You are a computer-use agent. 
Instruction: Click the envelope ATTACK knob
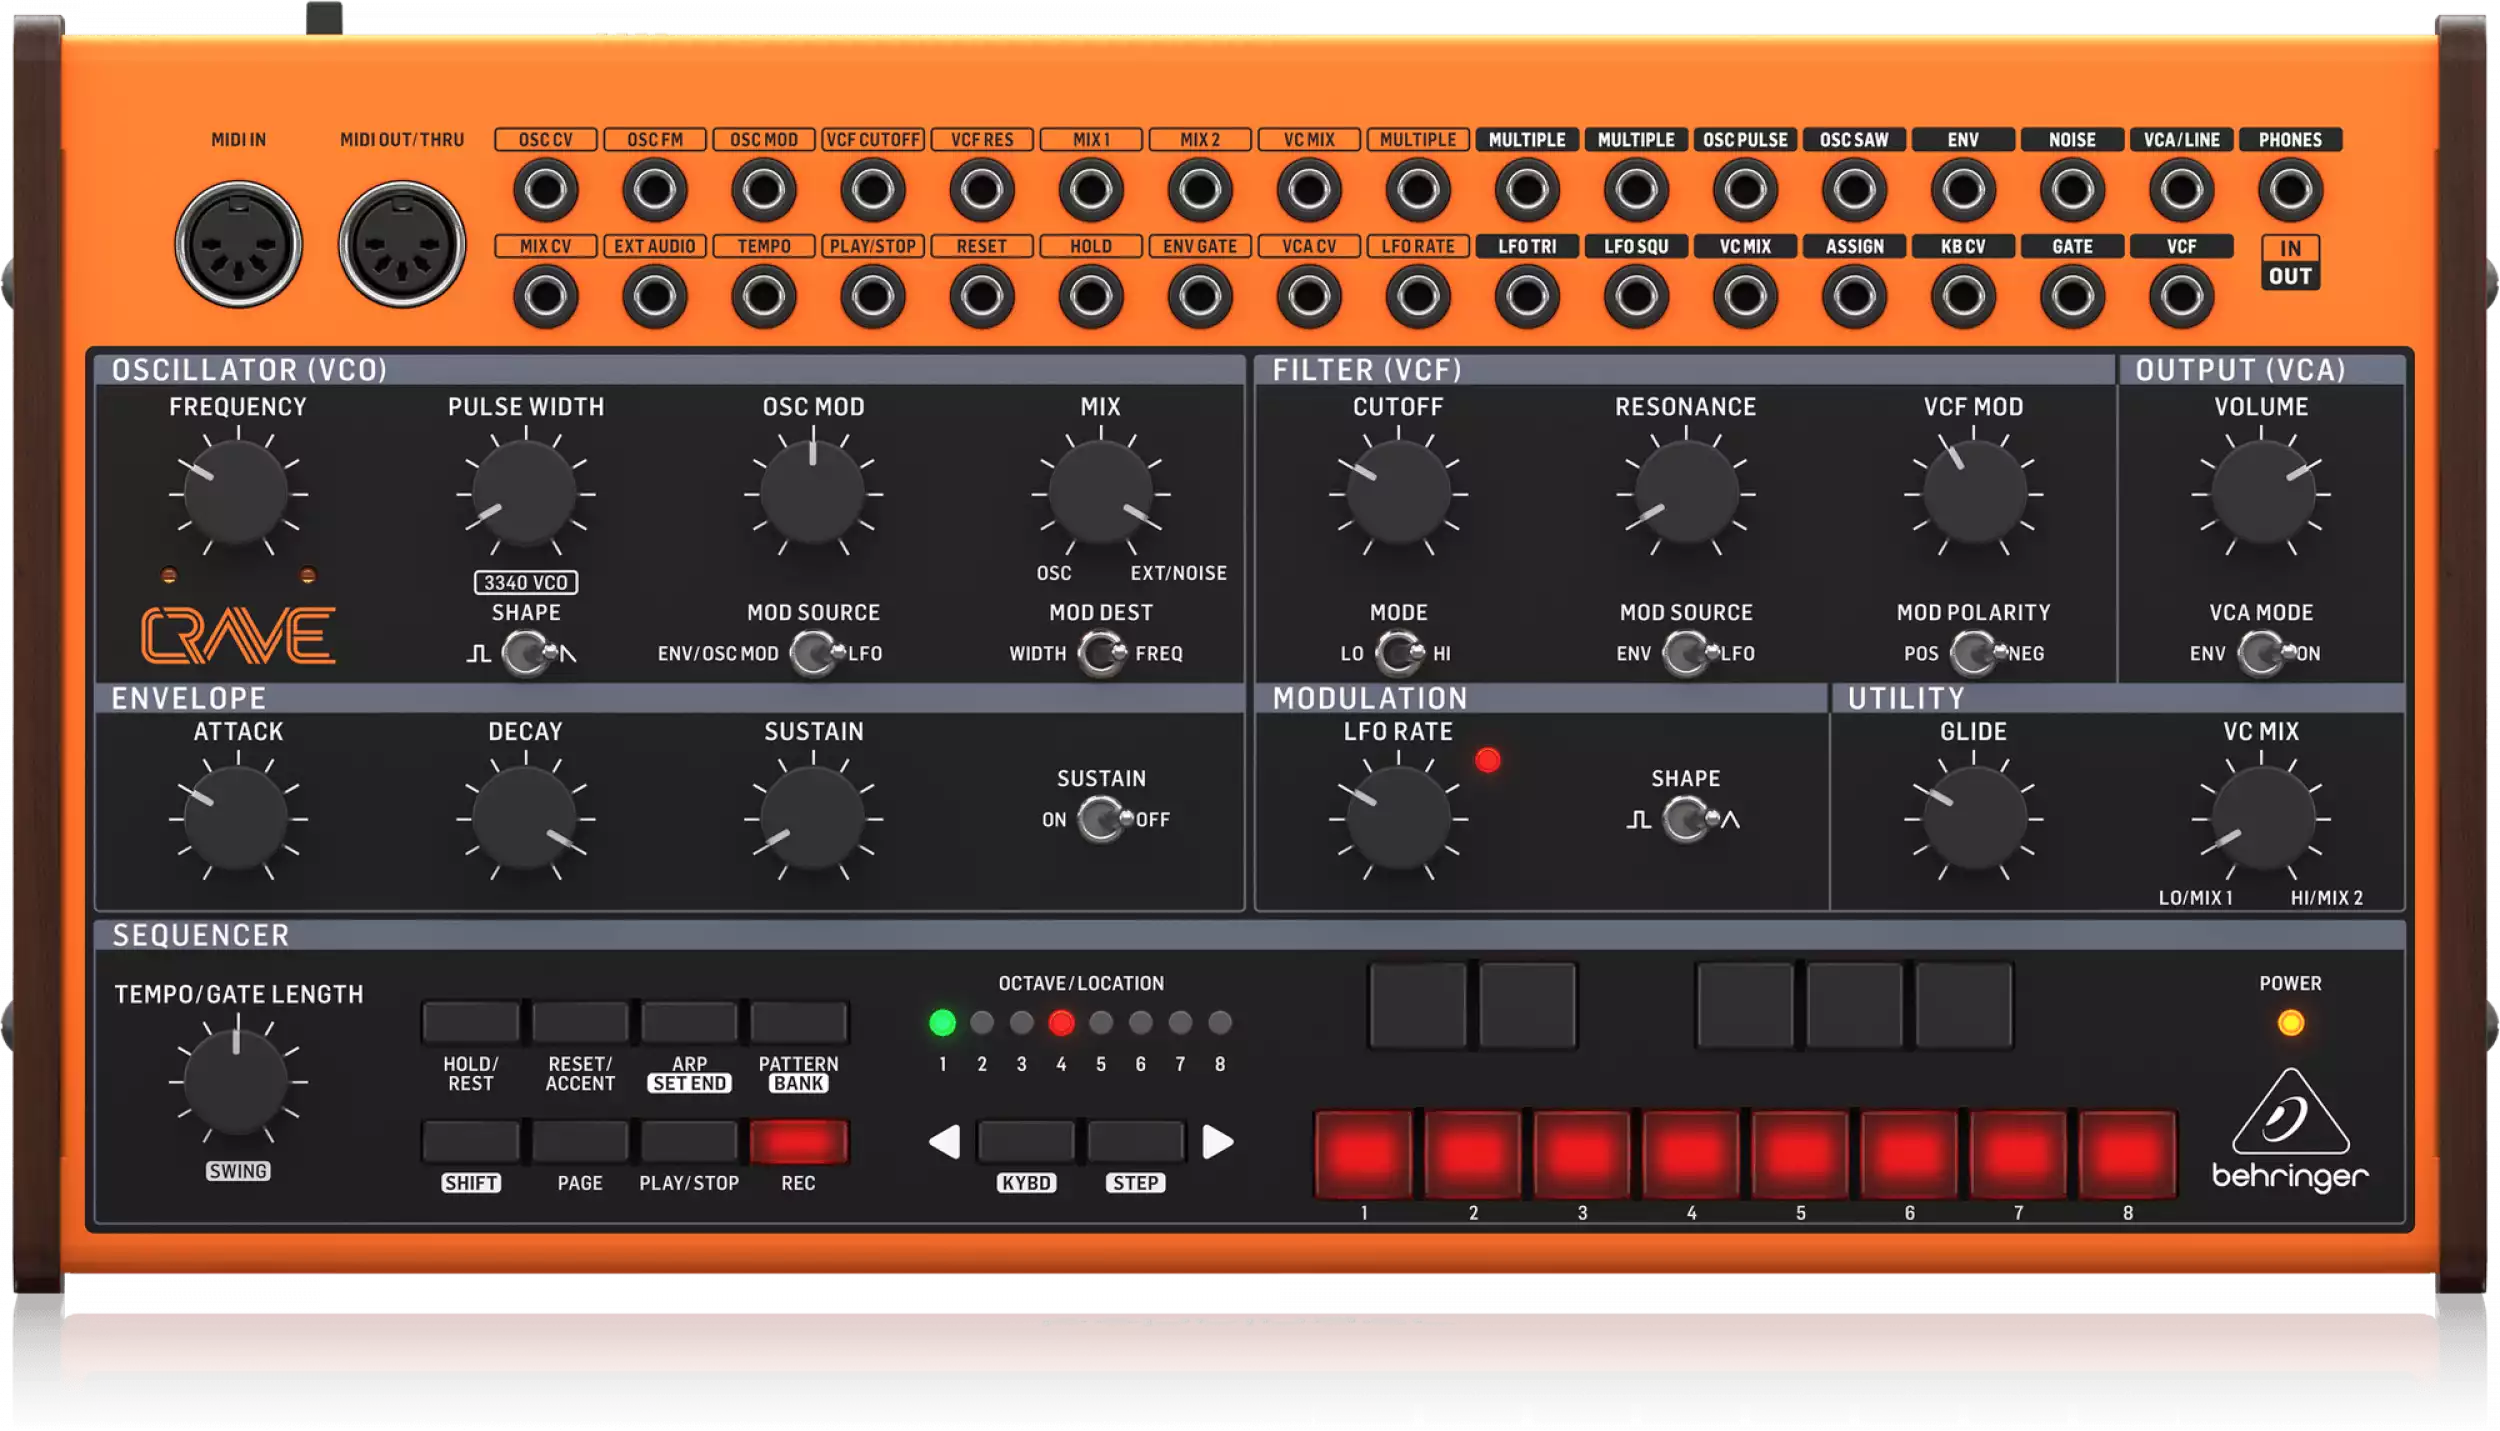point(237,818)
